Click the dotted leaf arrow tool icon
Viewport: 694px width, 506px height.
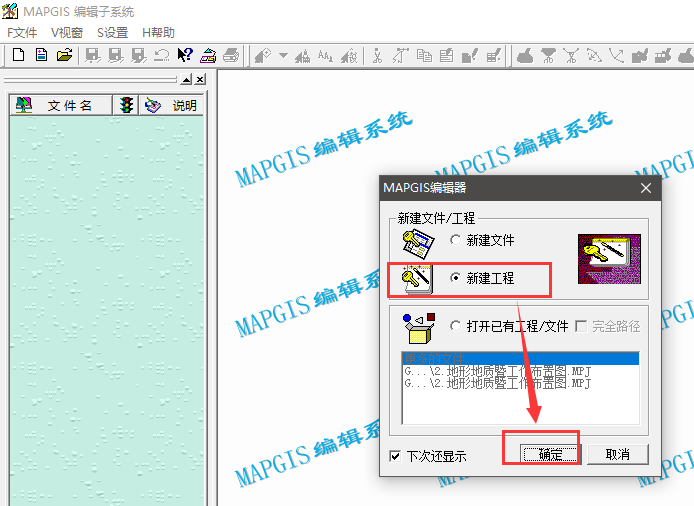pyautogui.click(x=594, y=56)
